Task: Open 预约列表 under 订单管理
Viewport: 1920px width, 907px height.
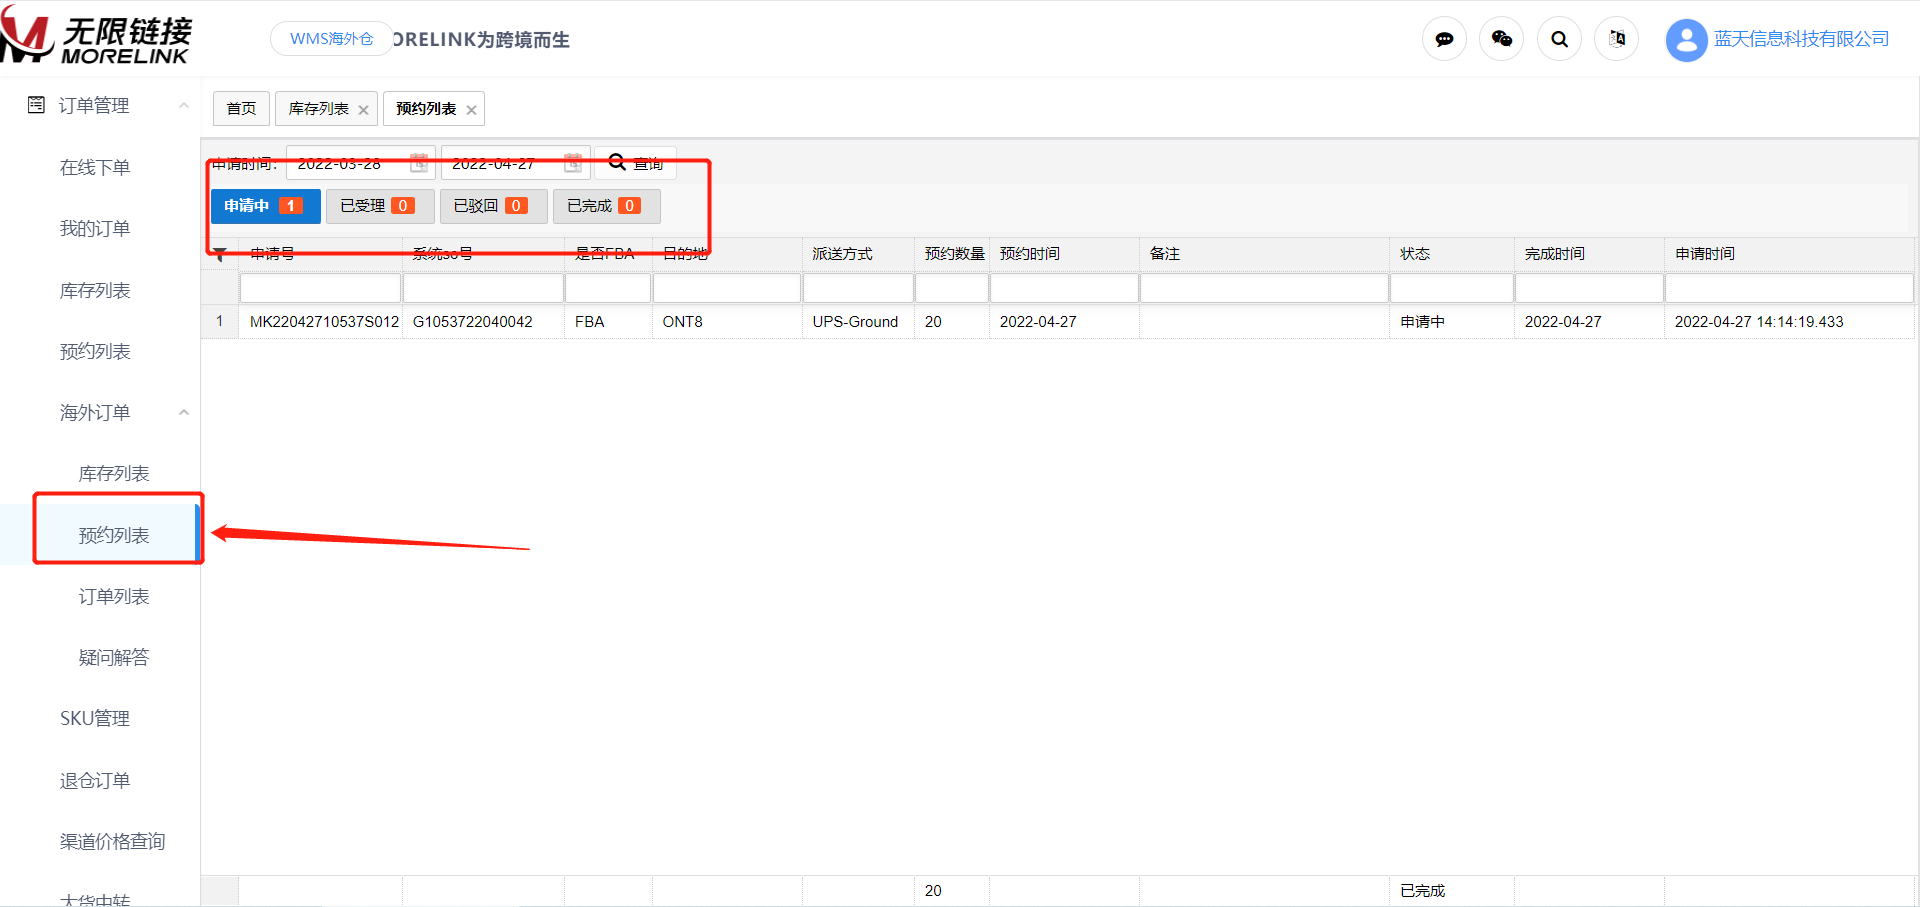Action: point(95,351)
